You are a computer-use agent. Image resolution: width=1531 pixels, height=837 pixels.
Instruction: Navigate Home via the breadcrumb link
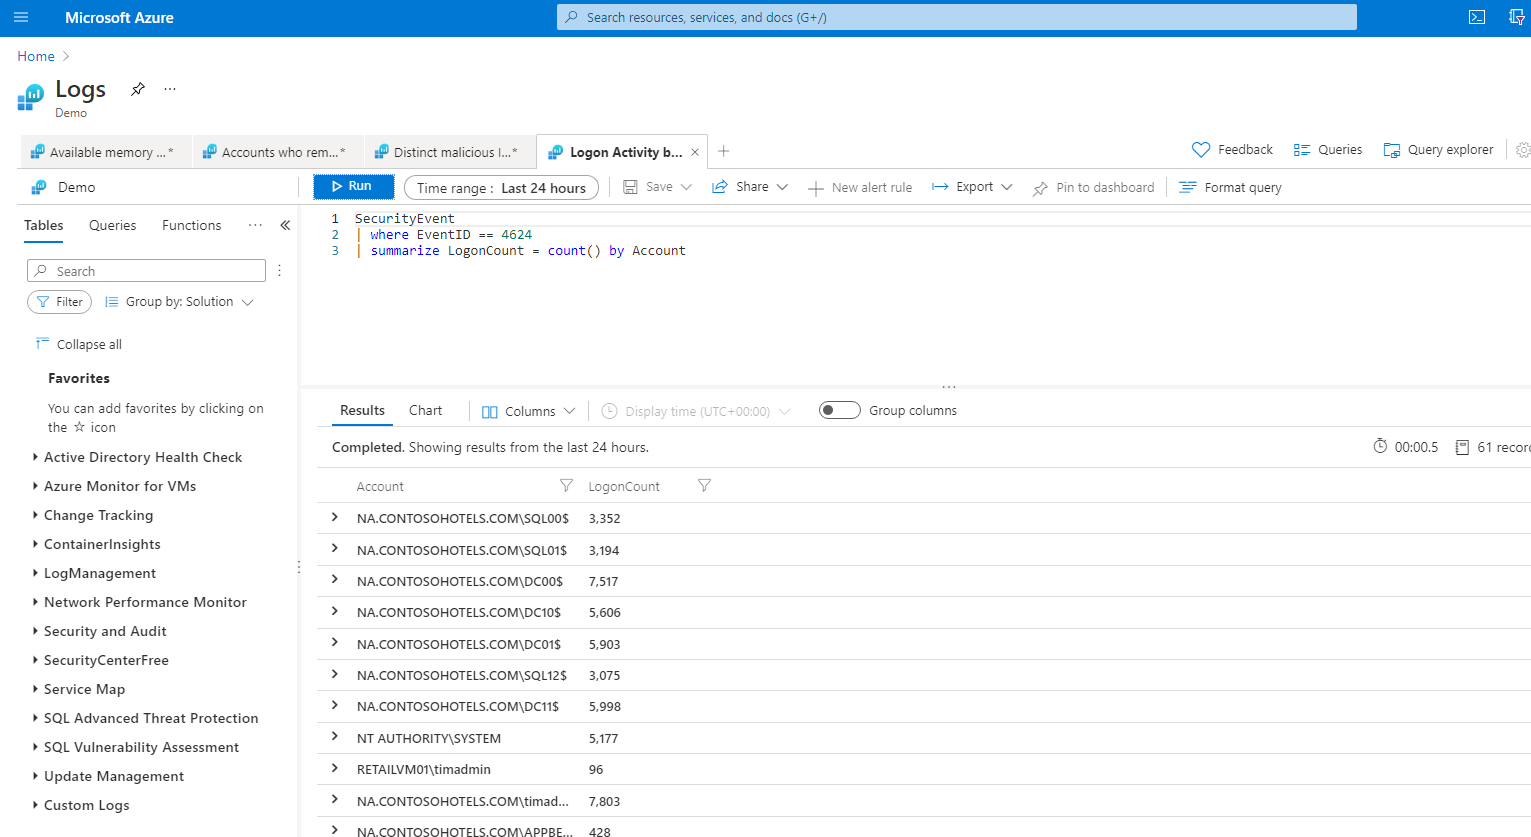pyautogui.click(x=35, y=55)
